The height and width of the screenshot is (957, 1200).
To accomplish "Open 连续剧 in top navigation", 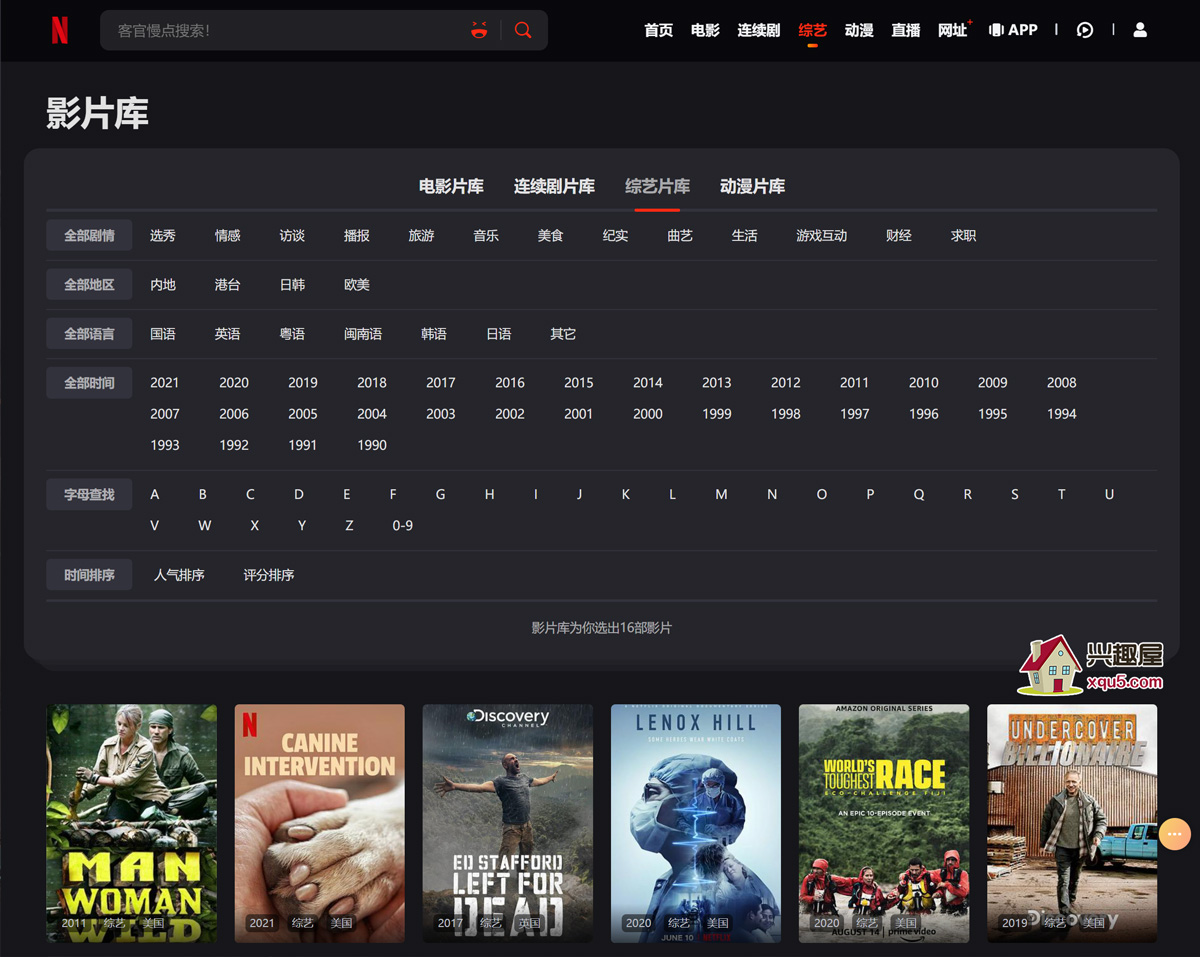I will tap(759, 30).
